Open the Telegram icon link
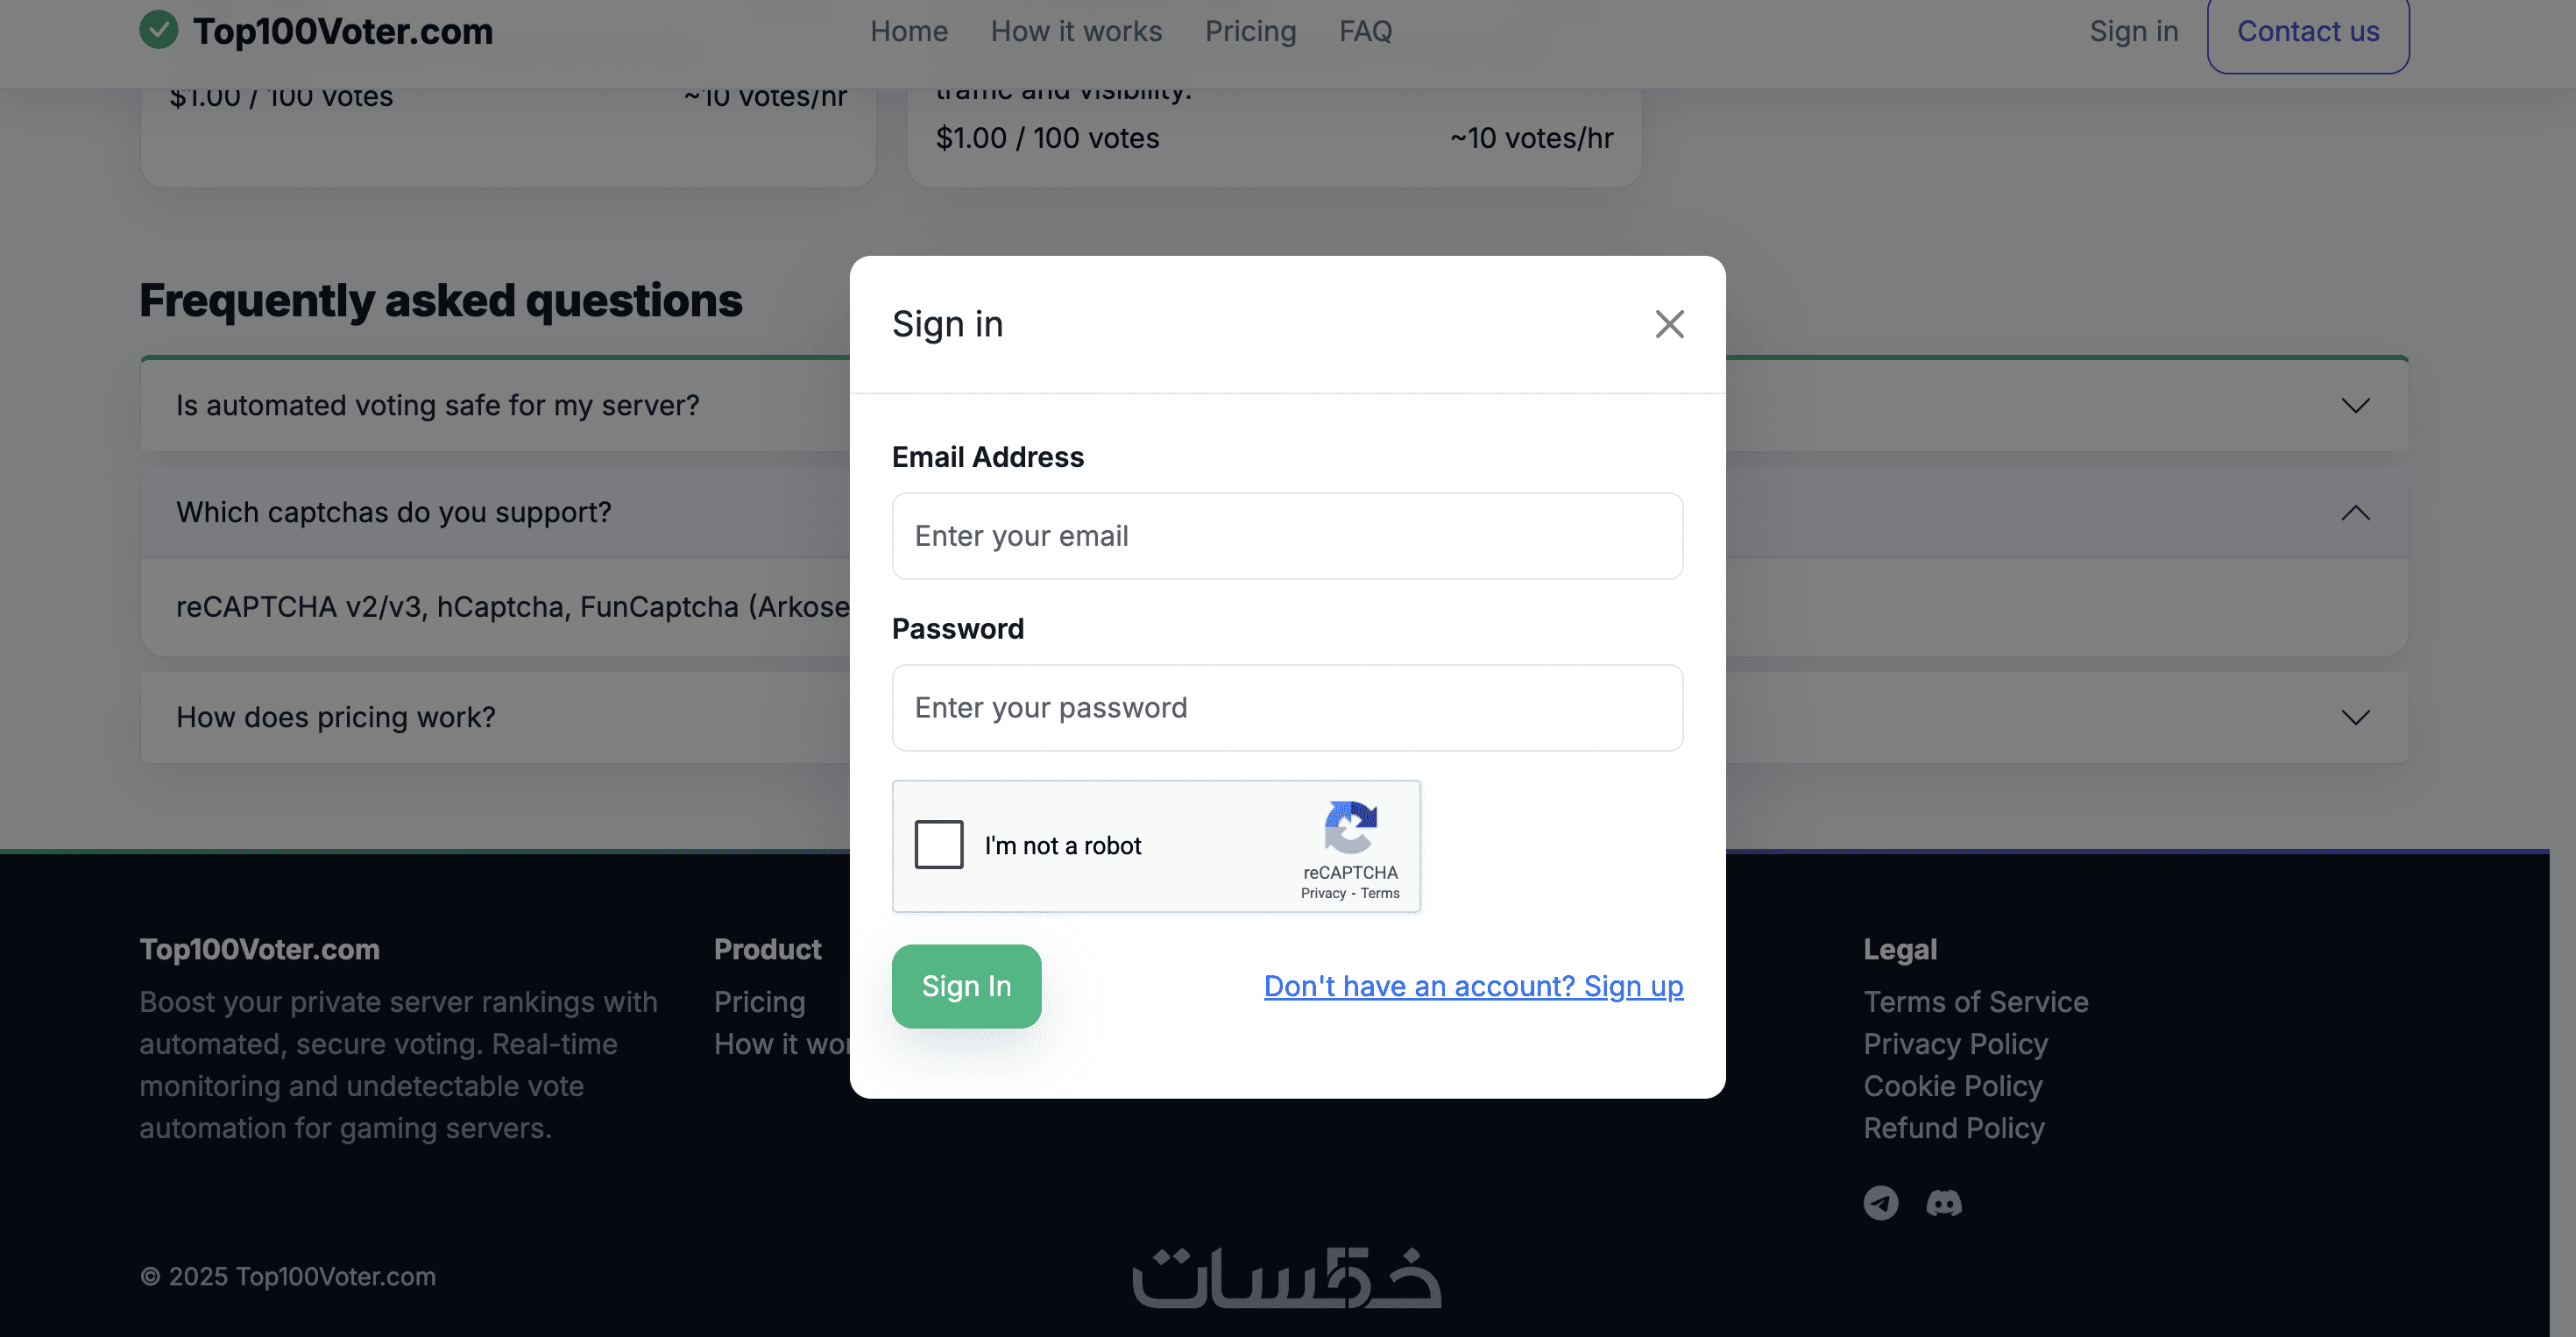Image resolution: width=2576 pixels, height=1337 pixels. 1880,1202
